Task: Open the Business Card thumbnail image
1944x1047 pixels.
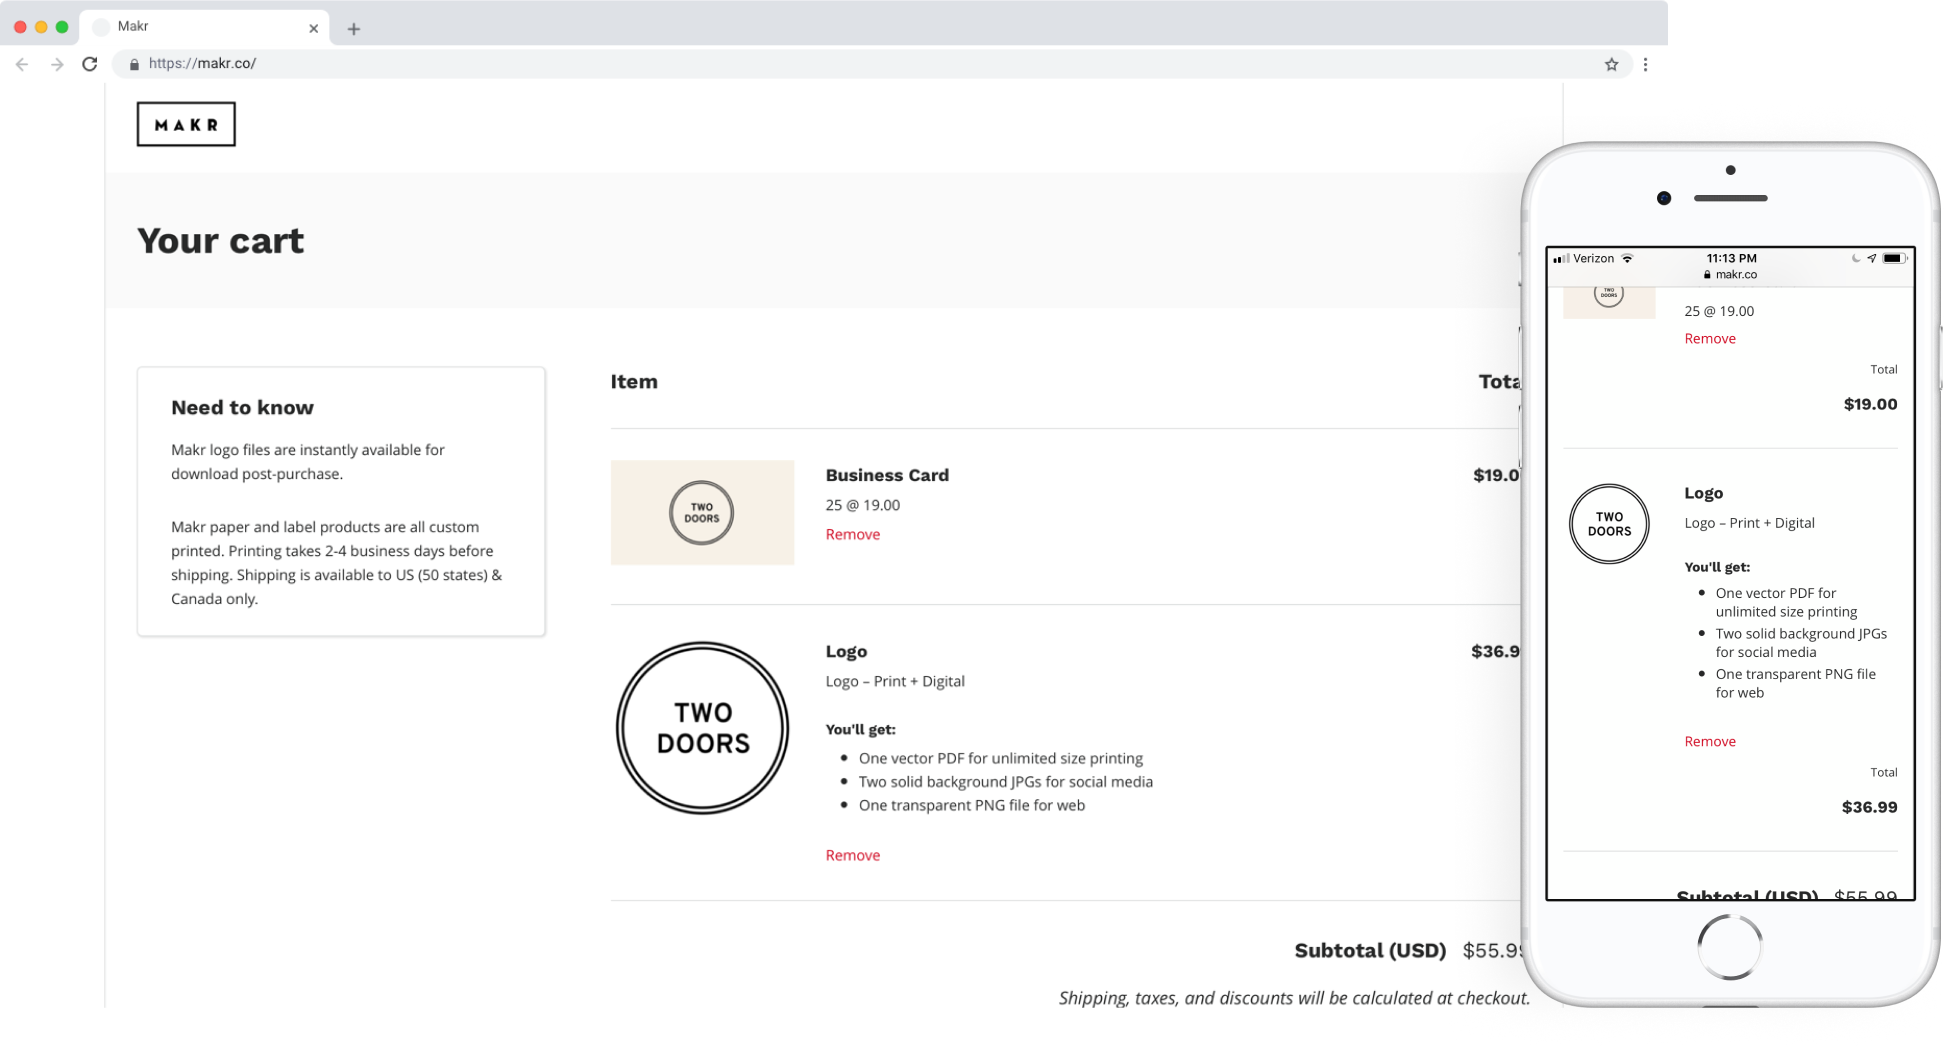Action: click(702, 512)
